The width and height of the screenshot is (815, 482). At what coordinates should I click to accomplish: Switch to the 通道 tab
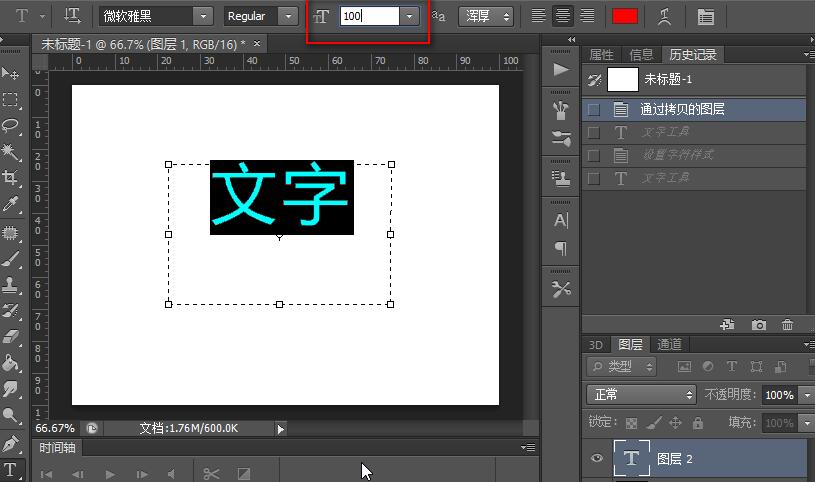[670, 344]
